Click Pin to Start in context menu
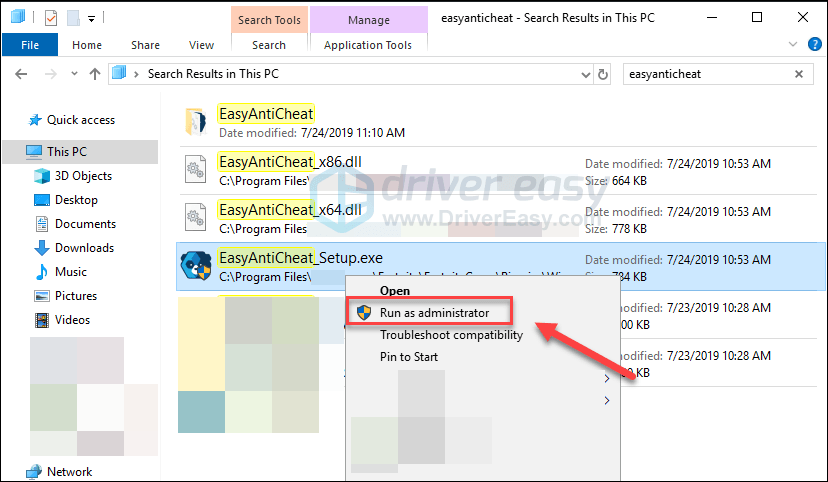 click(x=408, y=357)
